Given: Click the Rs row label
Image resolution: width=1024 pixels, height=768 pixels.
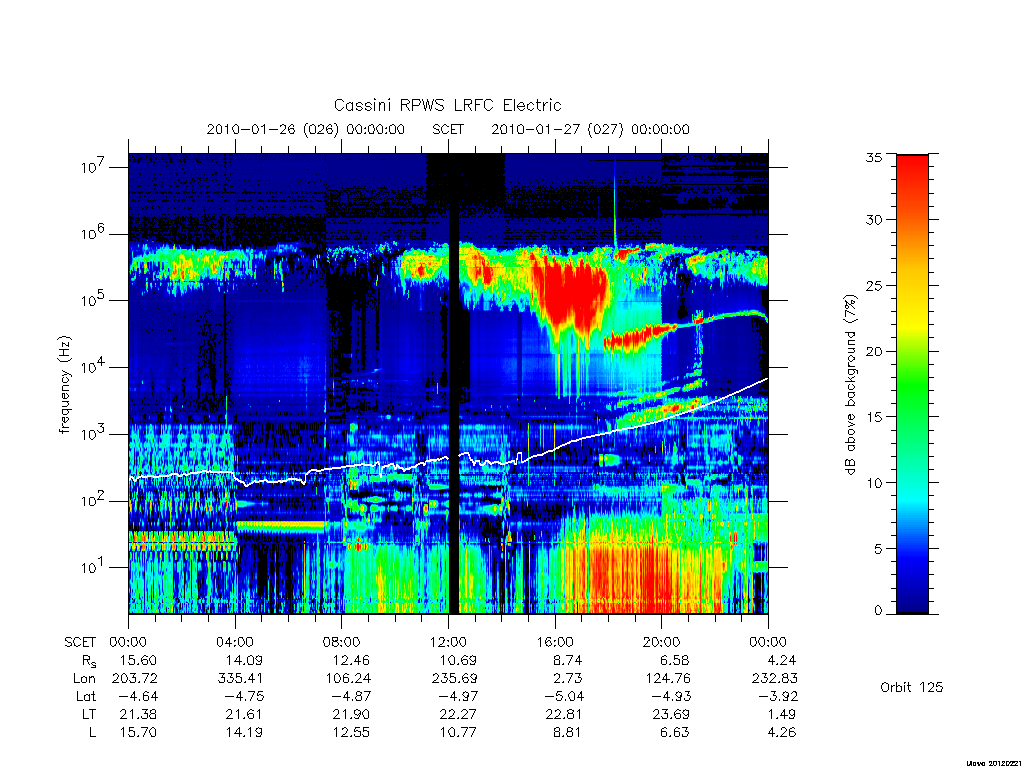Looking at the screenshot, I should click(x=89, y=661).
